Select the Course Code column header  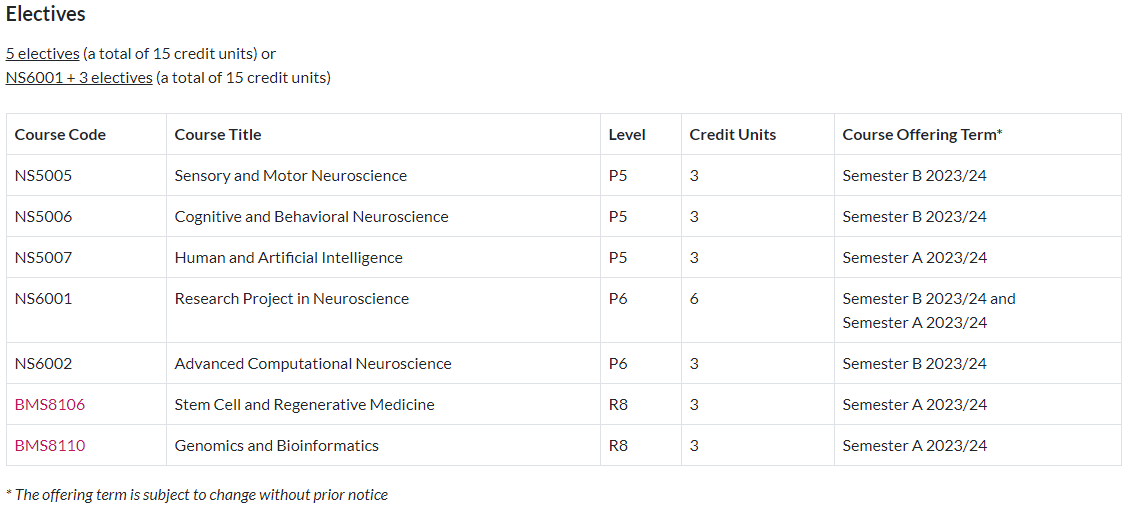point(60,135)
